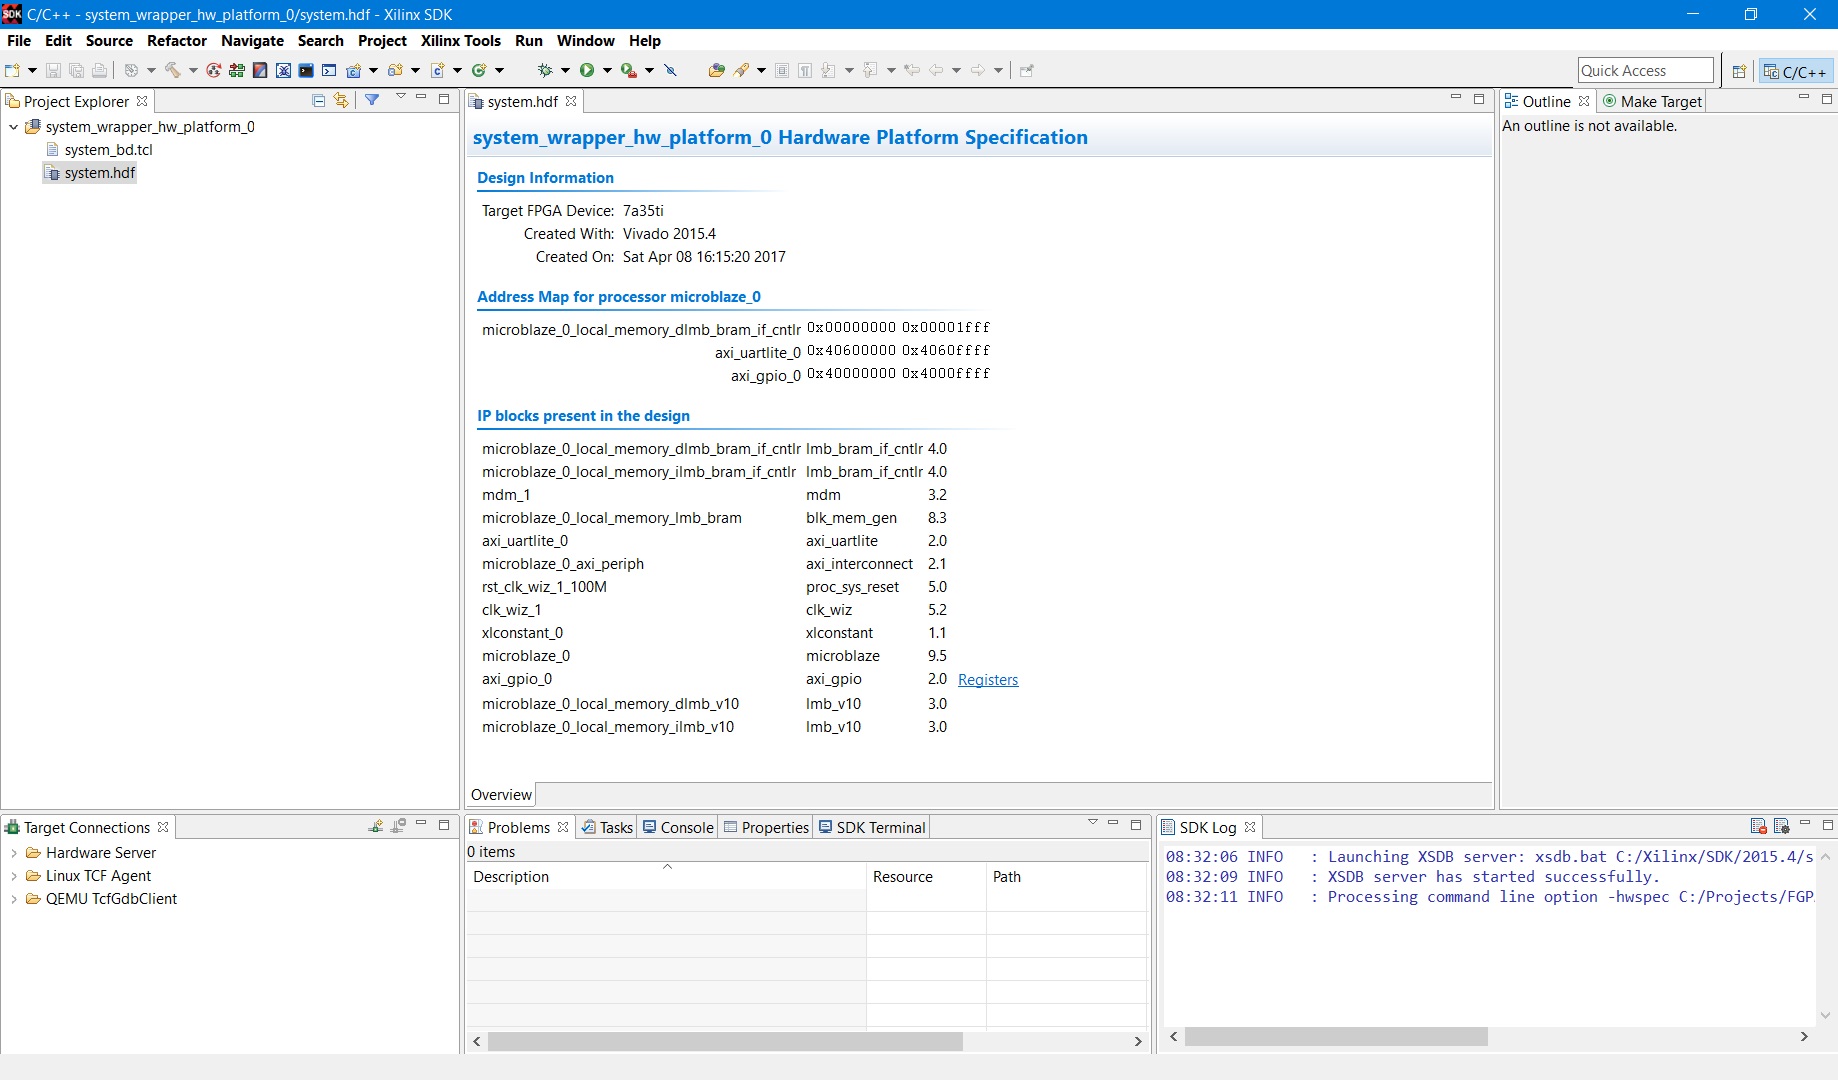The width and height of the screenshot is (1838, 1082).
Task: Toggle Link with Editor in Project Explorer
Action: (341, 100)
